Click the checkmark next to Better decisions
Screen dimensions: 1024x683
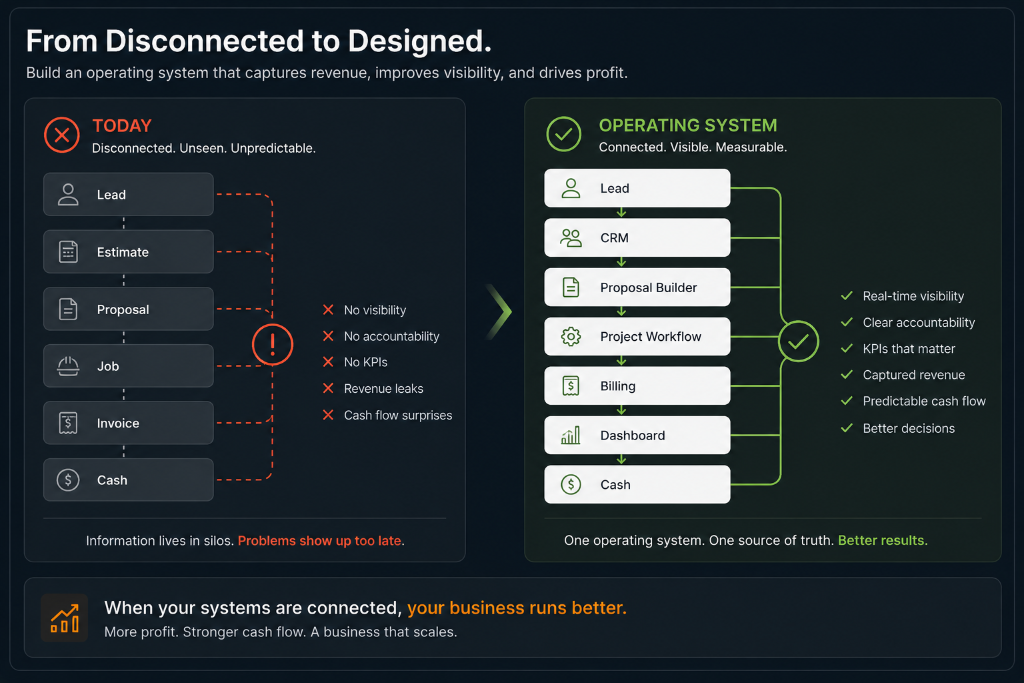[847, 428]
